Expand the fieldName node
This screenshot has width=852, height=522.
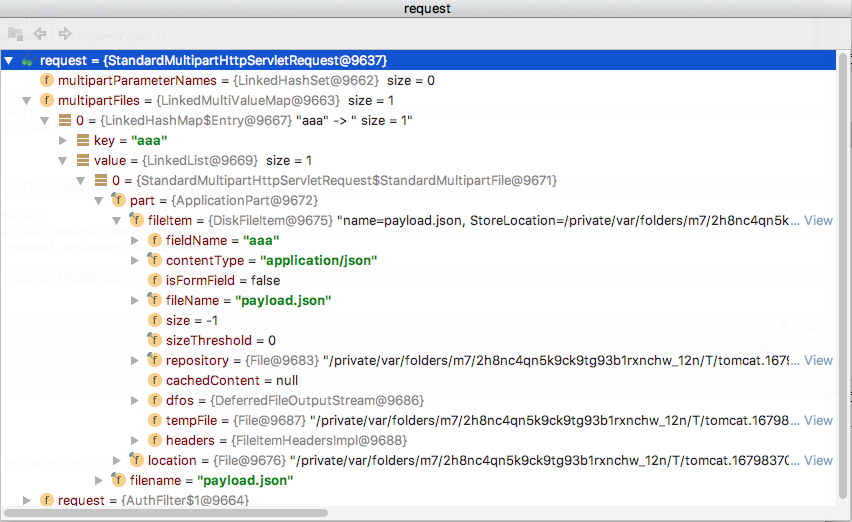point(135,241)
